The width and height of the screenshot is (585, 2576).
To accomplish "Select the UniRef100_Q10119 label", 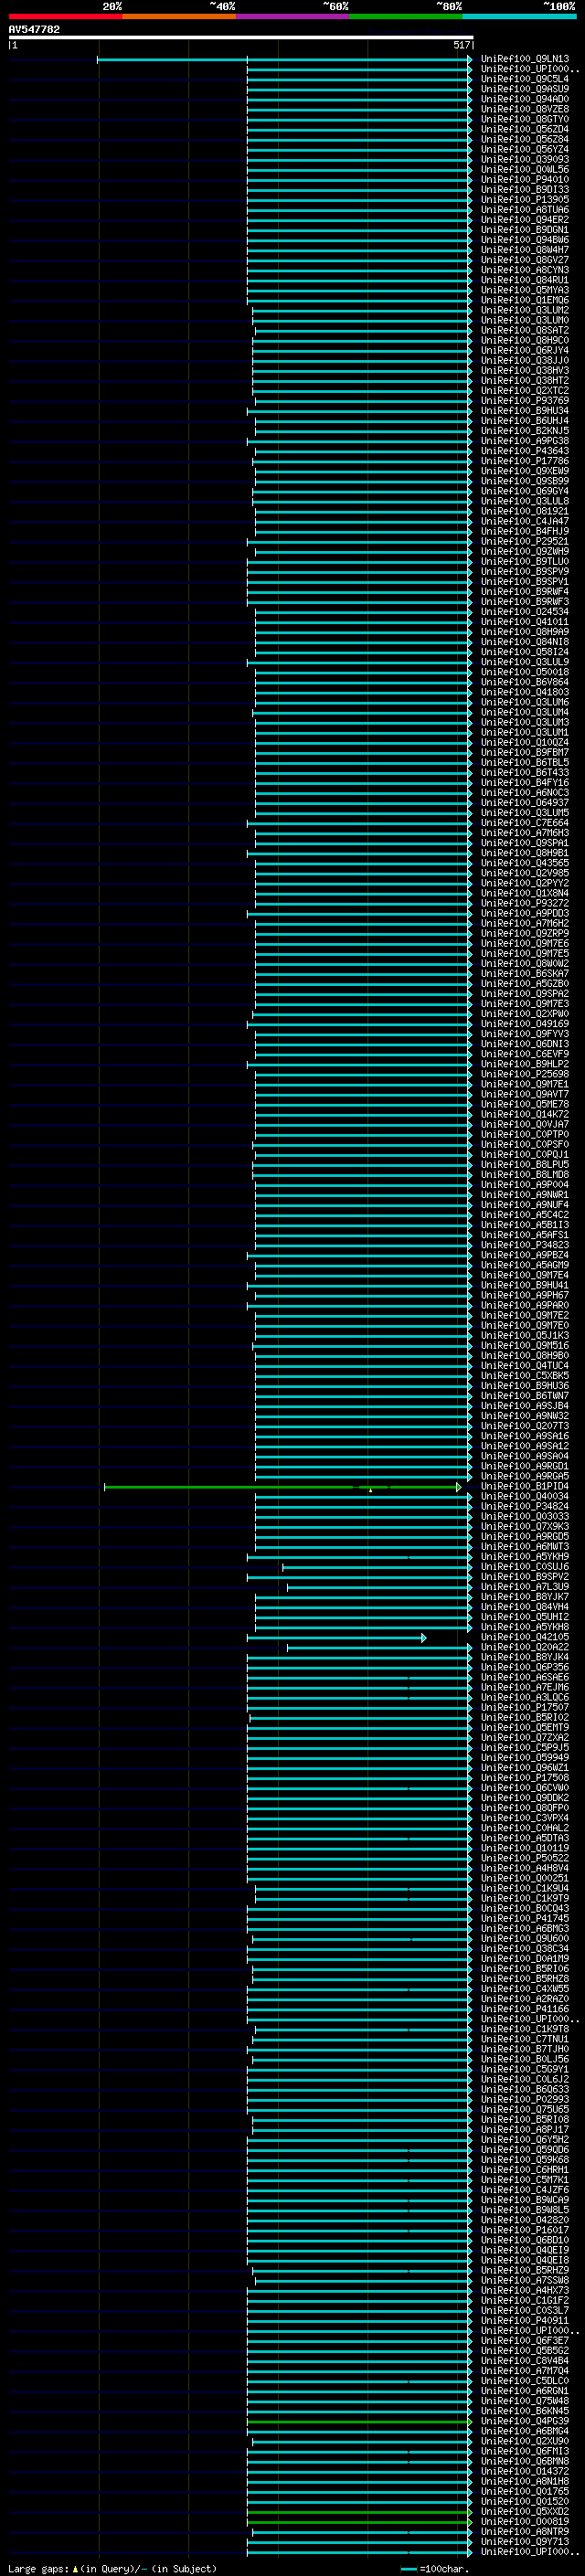I will click(x=524, y=1848).
